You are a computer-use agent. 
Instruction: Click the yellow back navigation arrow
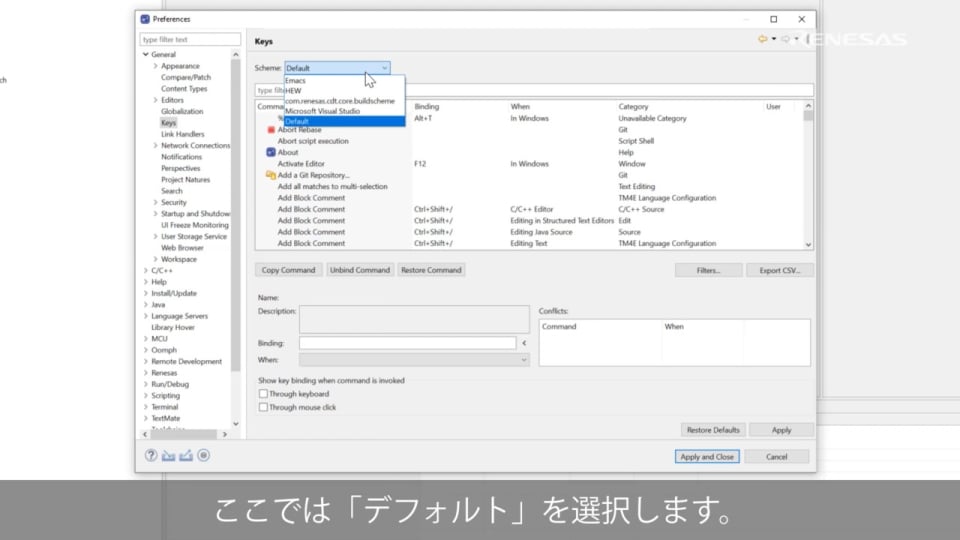(762, 39)
